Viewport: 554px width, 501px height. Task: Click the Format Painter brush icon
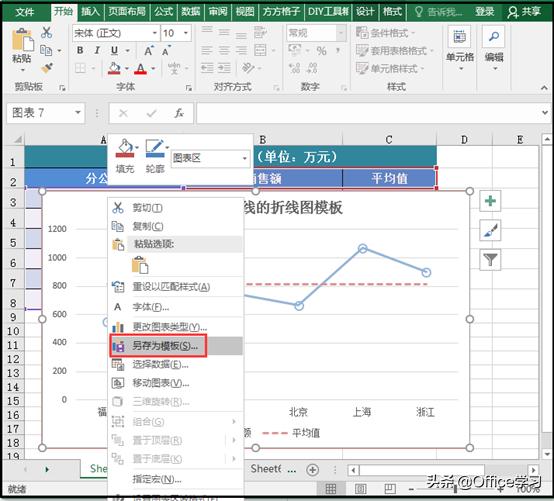click(x=47, y=68)
